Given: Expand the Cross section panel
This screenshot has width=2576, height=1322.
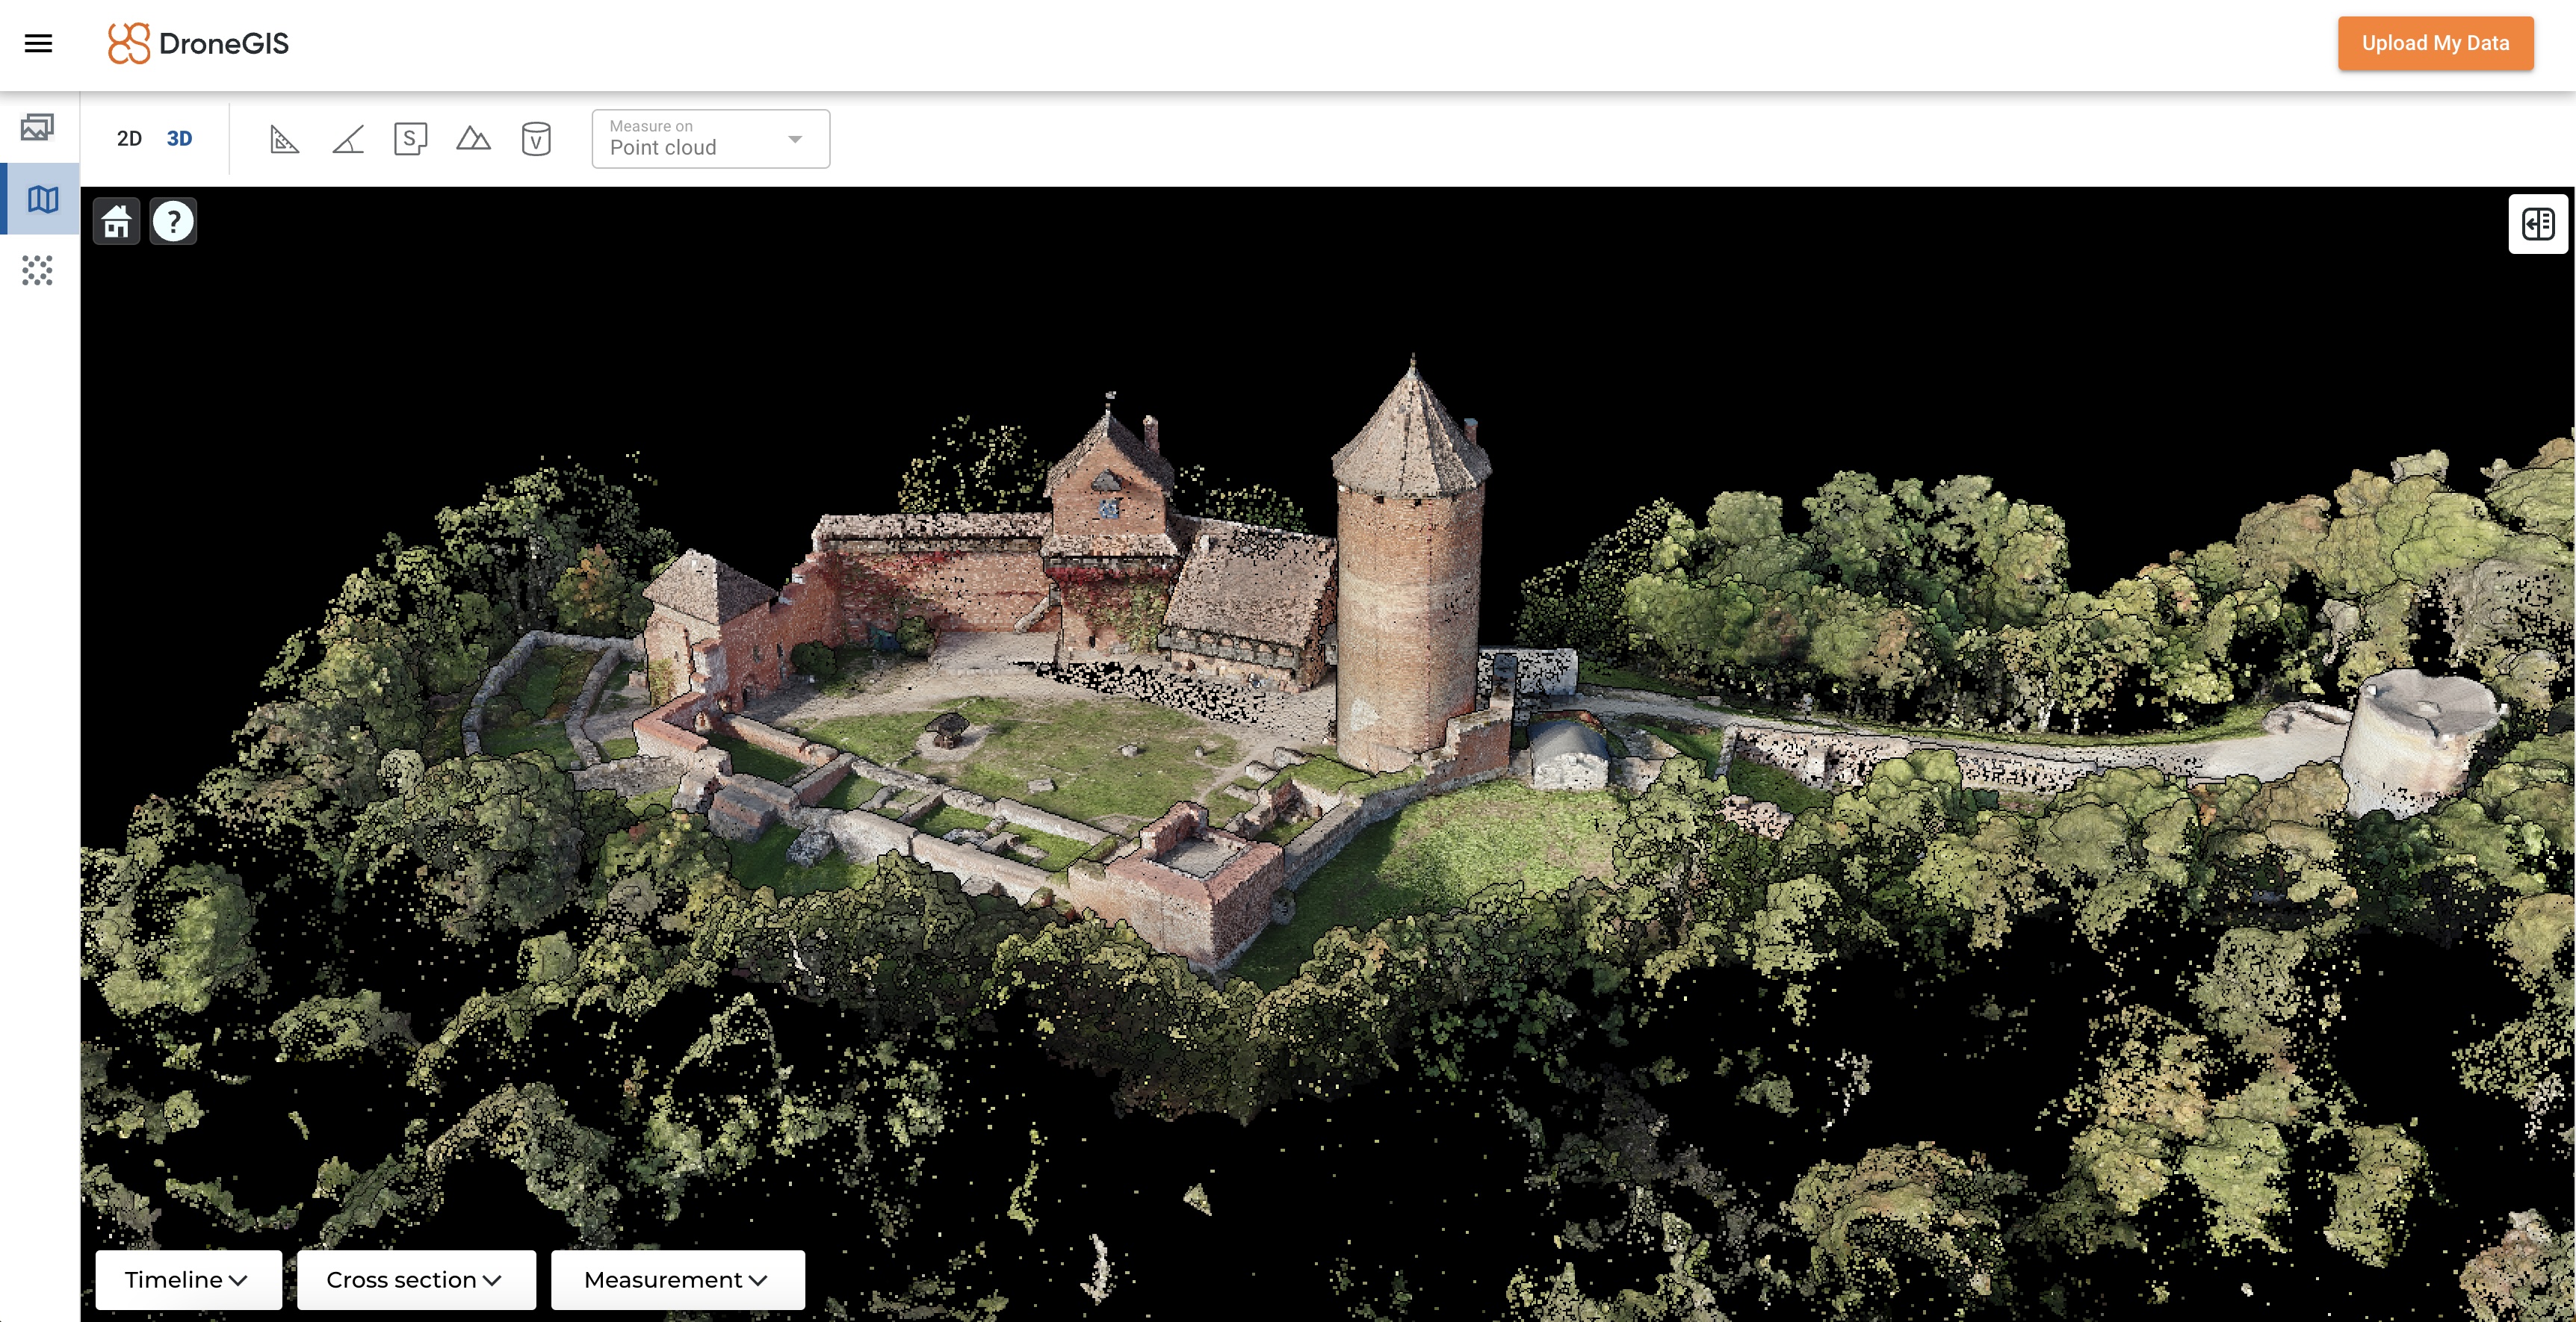Looking at the screenshot, I should pyautogui.click(x=416, y=1279).
